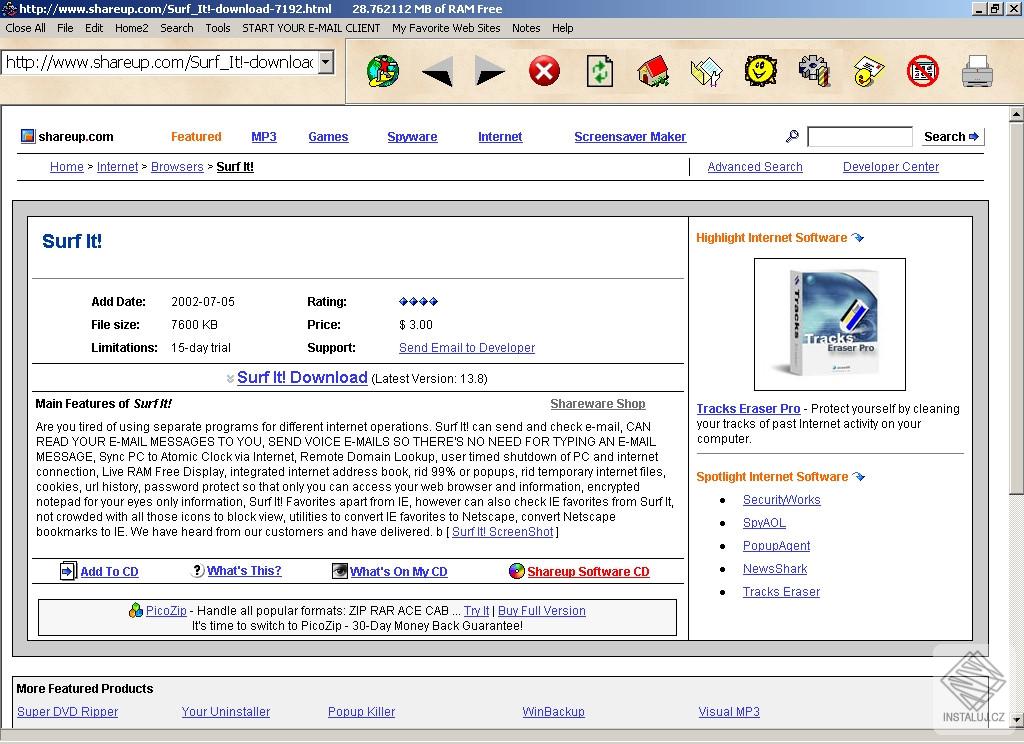Expand the address bar URL dropdown
1024x744 pixels.
pos(325,63)
